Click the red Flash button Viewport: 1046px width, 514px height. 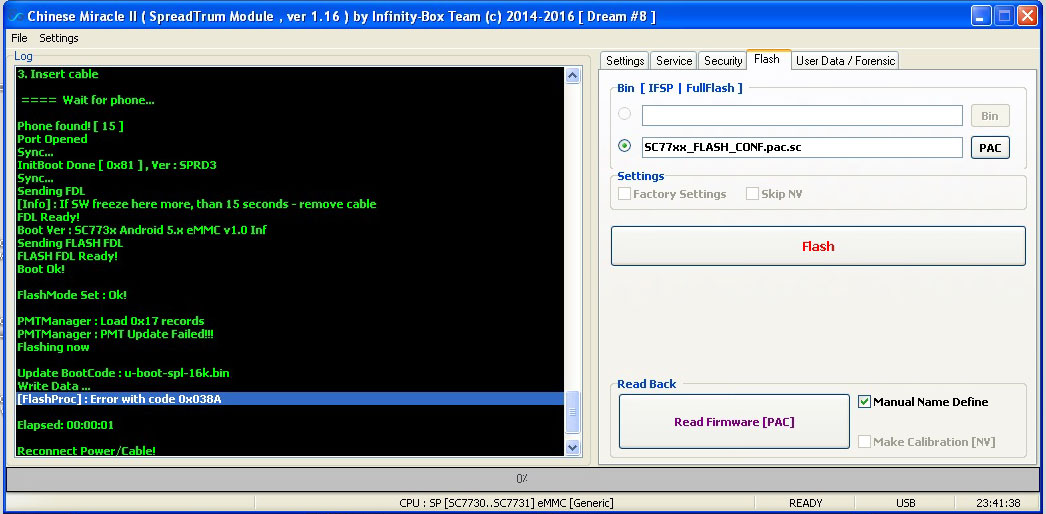tap(818, 246)
